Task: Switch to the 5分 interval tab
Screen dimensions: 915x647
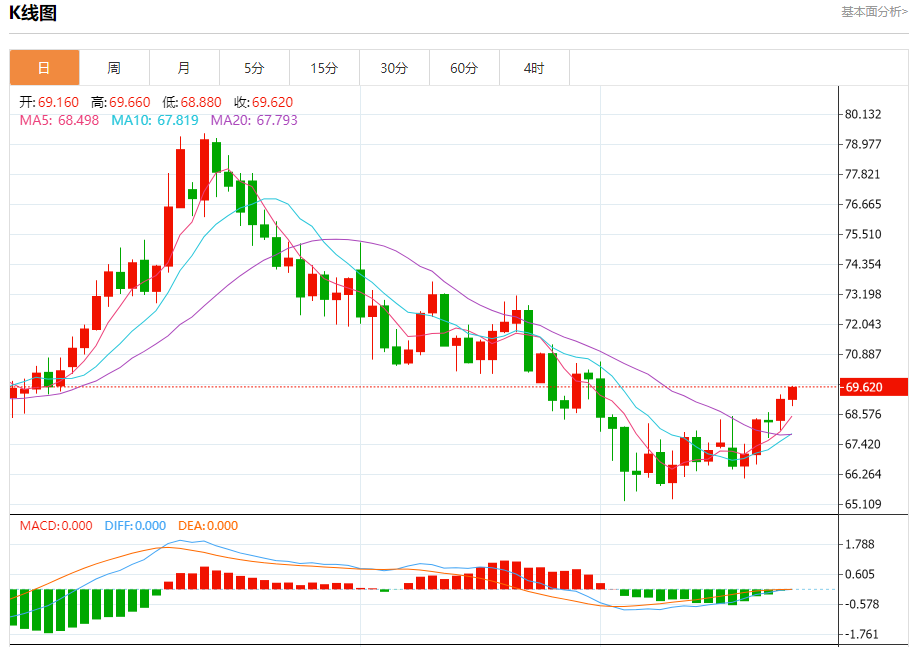Action: point(254,68)
